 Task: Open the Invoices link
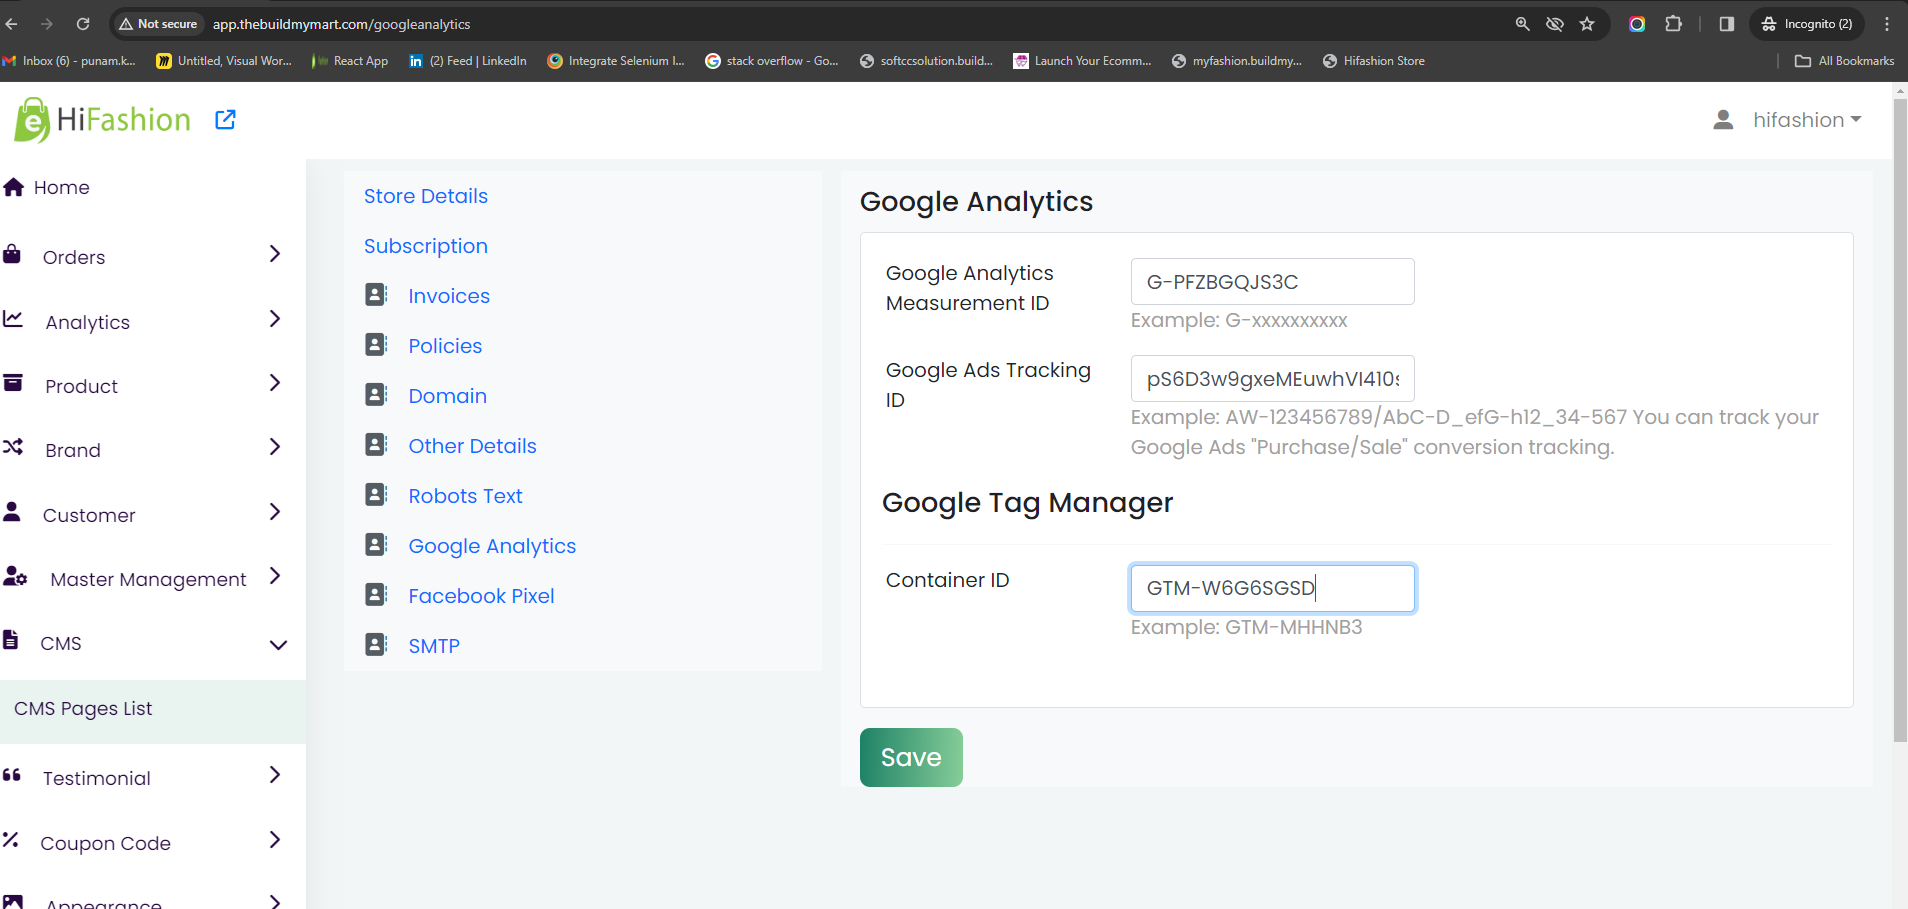pyautogui.click(x=449, y=296)
